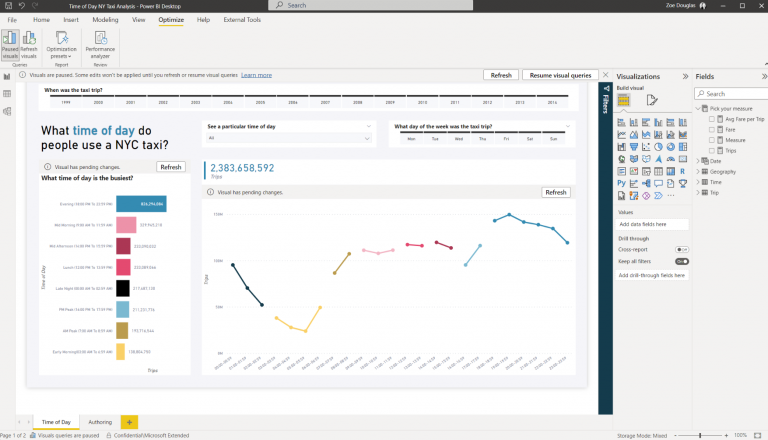Insert the Q&A speech bubble visual
The image size is (768, 440).
pos(658,183)
